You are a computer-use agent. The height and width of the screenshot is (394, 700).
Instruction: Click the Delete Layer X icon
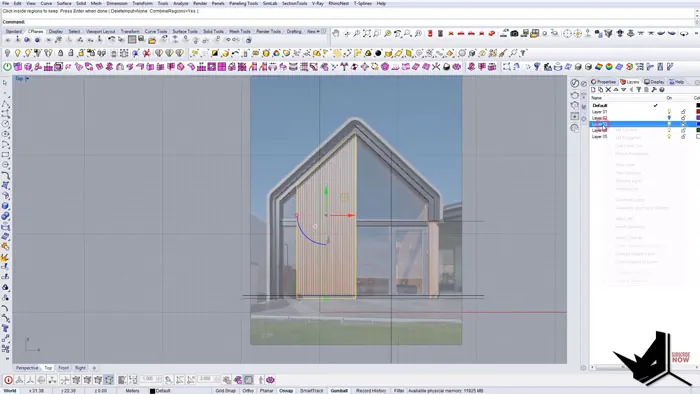(x=608, y=90)
